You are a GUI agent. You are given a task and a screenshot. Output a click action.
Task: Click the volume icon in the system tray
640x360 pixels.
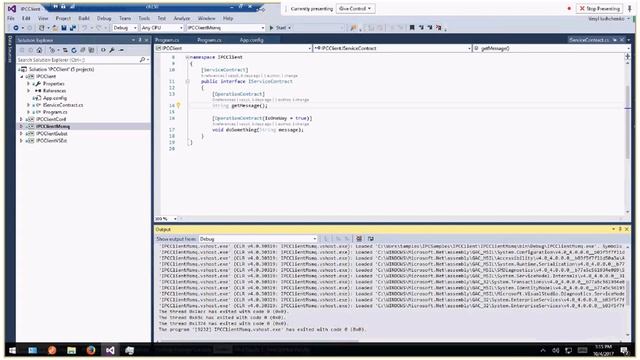pyautogui.click(x=556, y=350)
